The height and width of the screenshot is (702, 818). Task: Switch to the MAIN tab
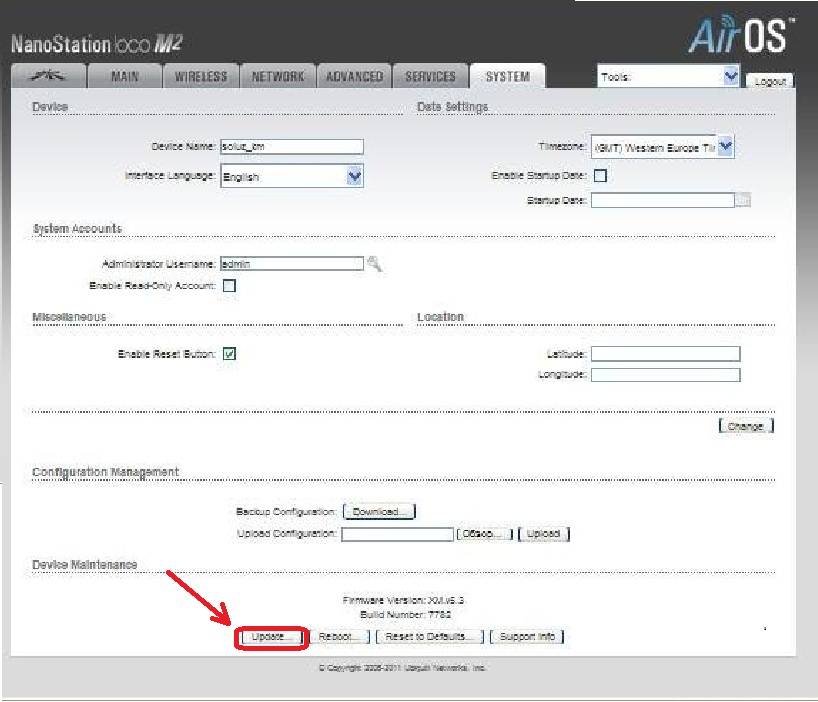[125, 76]
